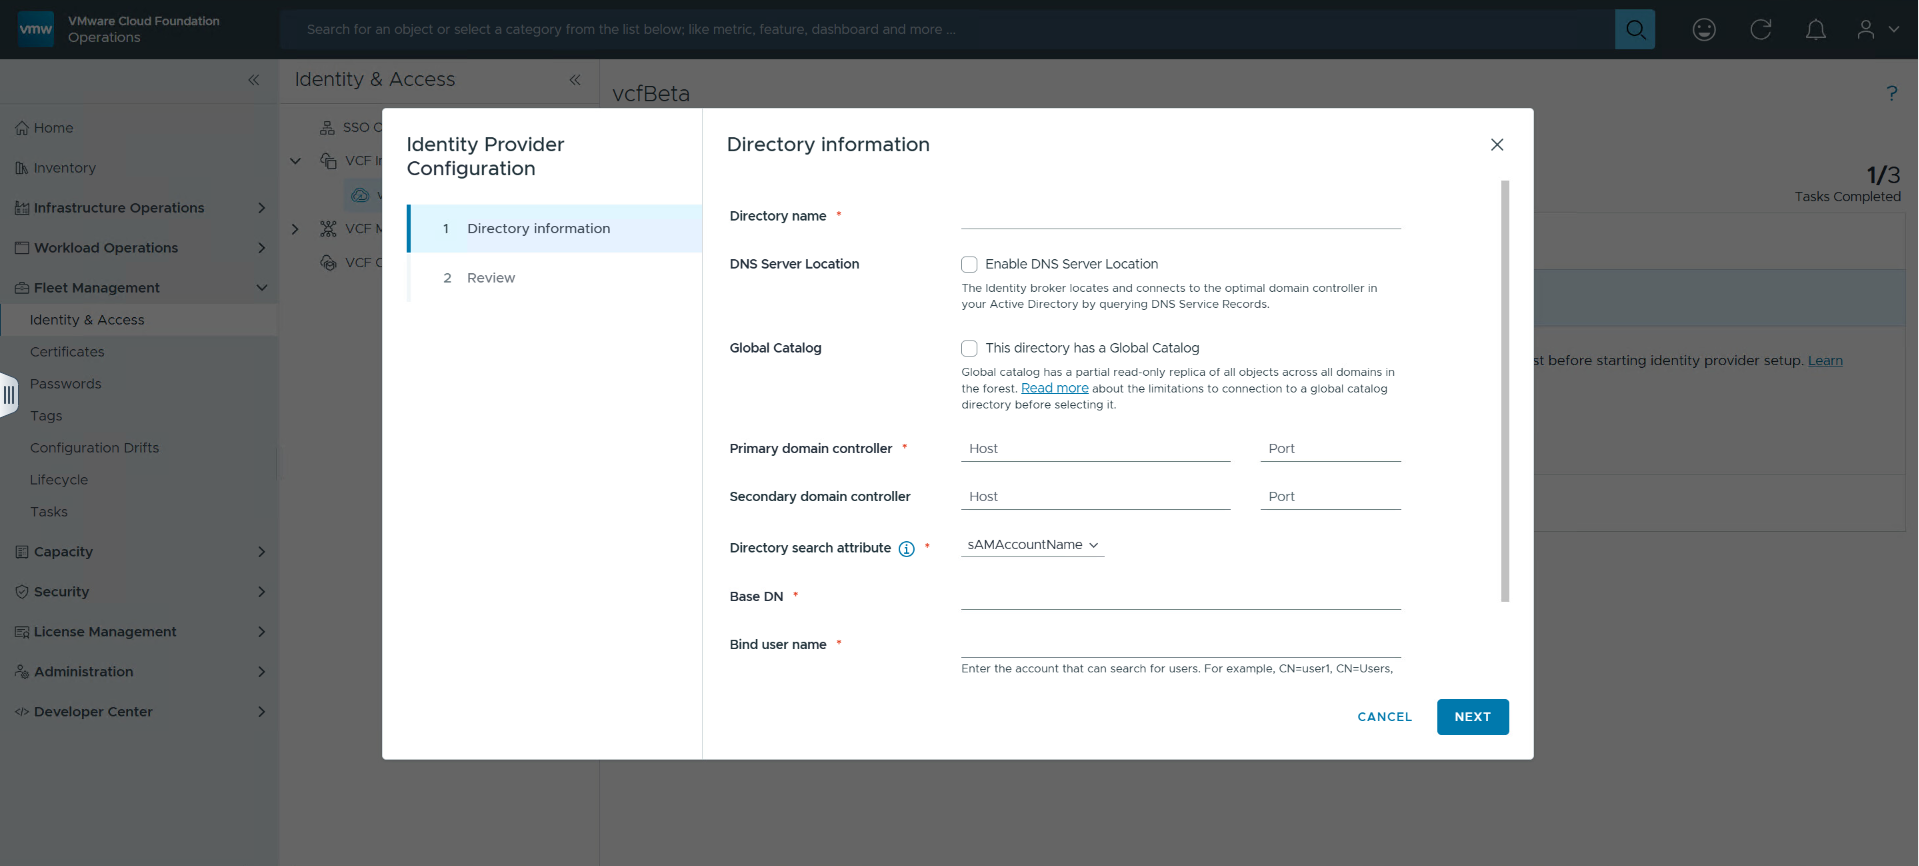Expand Administration menu chevron

click(x=262, y=672)
